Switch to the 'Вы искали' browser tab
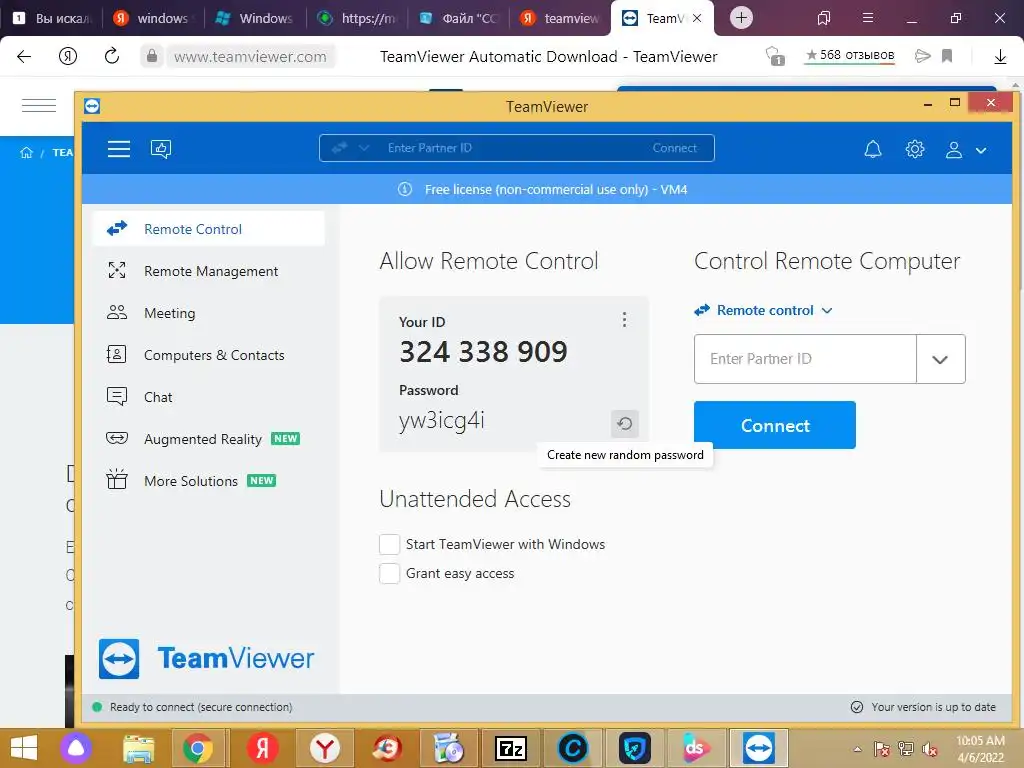Image resolution: width=1024 pixels, height=768 pixels. [51, 18]
